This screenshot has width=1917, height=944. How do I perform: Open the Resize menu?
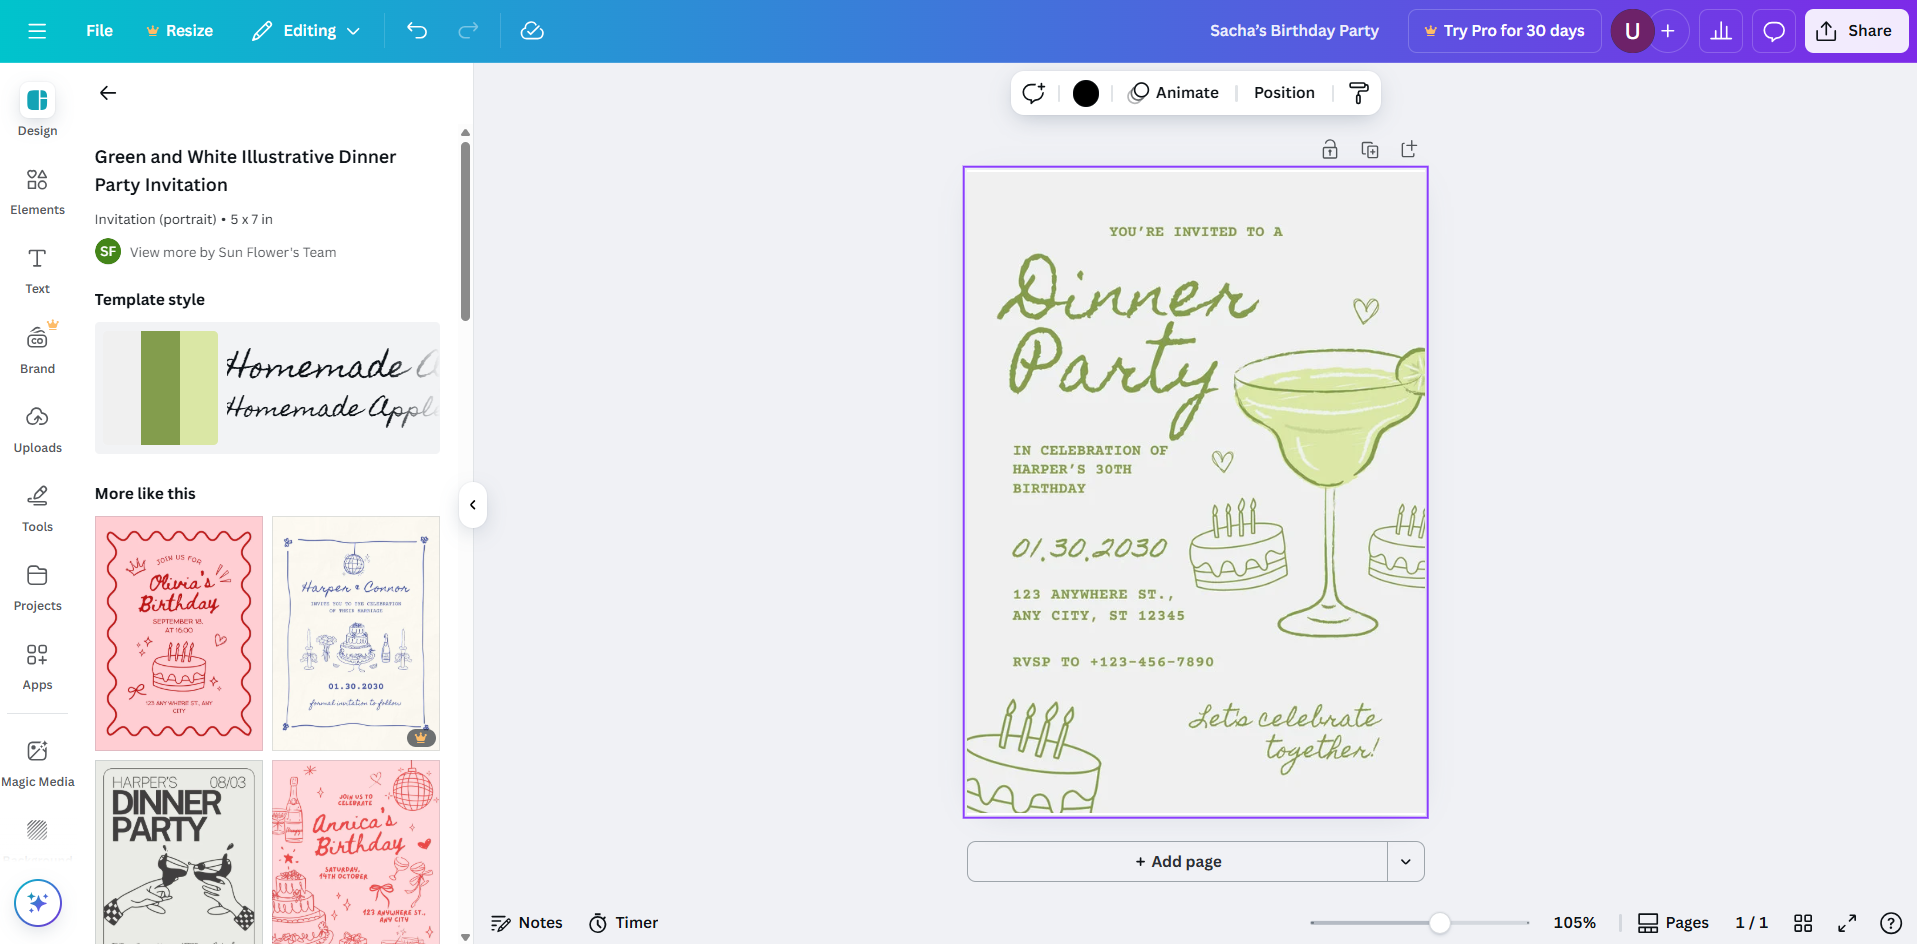pyautogui.click(x=179, y=31)
